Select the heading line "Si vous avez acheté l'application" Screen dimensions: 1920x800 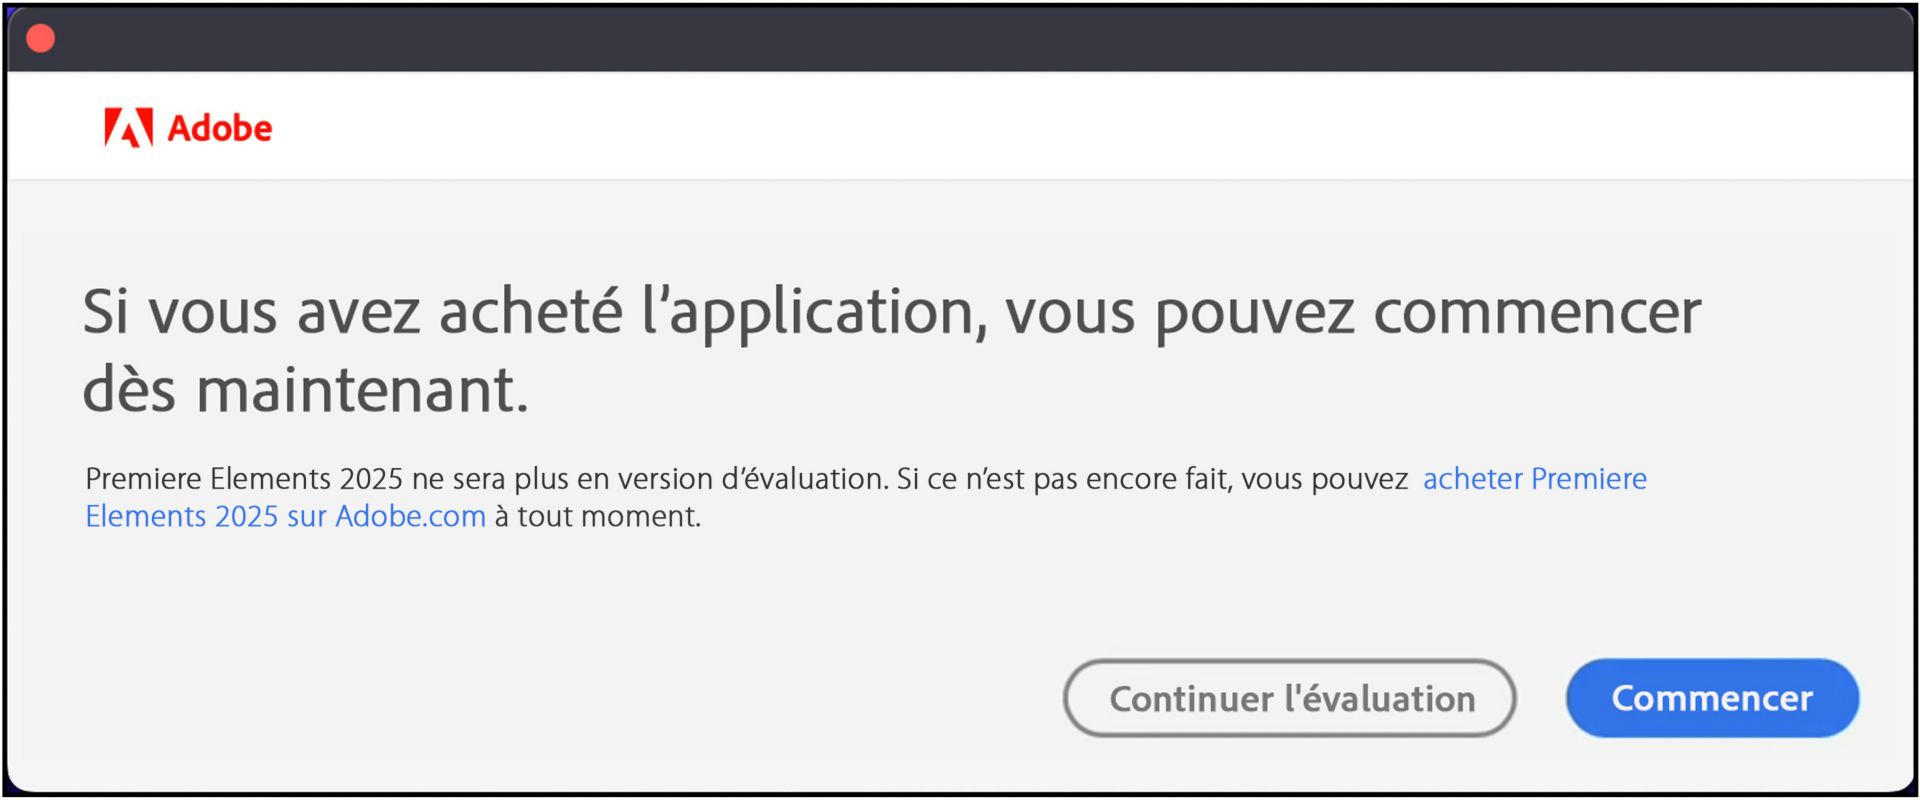point(529,312)
